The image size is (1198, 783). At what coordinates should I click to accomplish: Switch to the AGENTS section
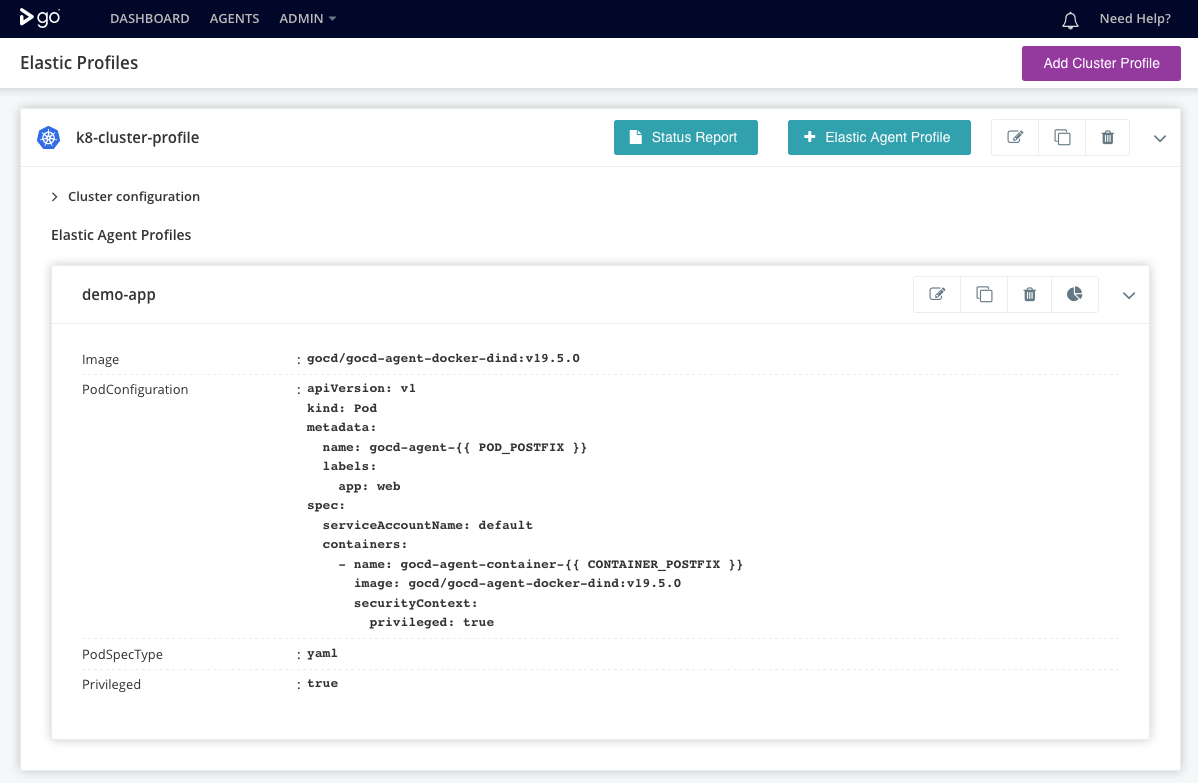(x=234, y=18)
